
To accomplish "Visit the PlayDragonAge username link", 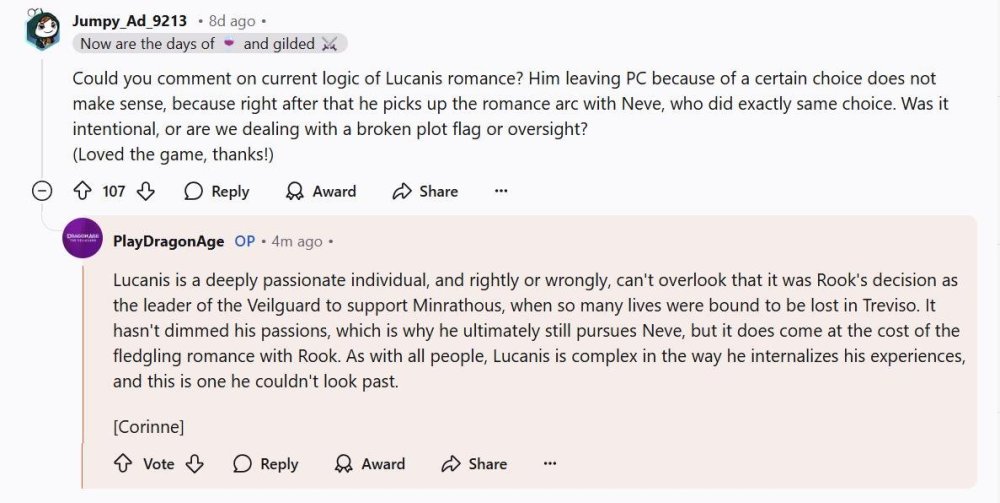I will (x=169, y=241).
